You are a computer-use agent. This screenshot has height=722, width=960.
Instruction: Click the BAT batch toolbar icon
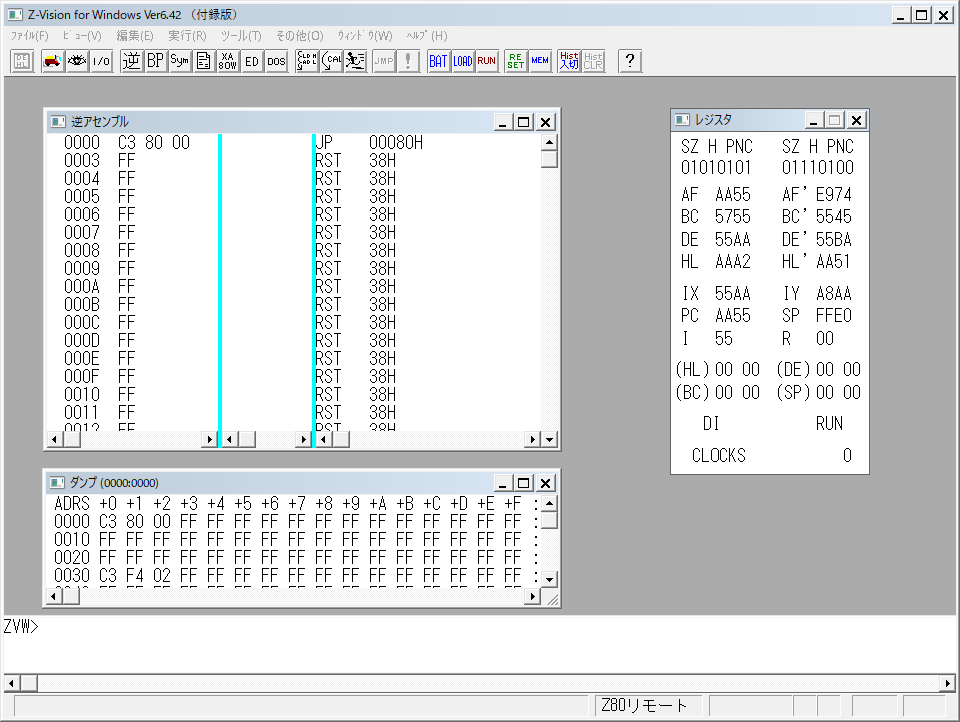pyautogui.click(x=438, y=61)
